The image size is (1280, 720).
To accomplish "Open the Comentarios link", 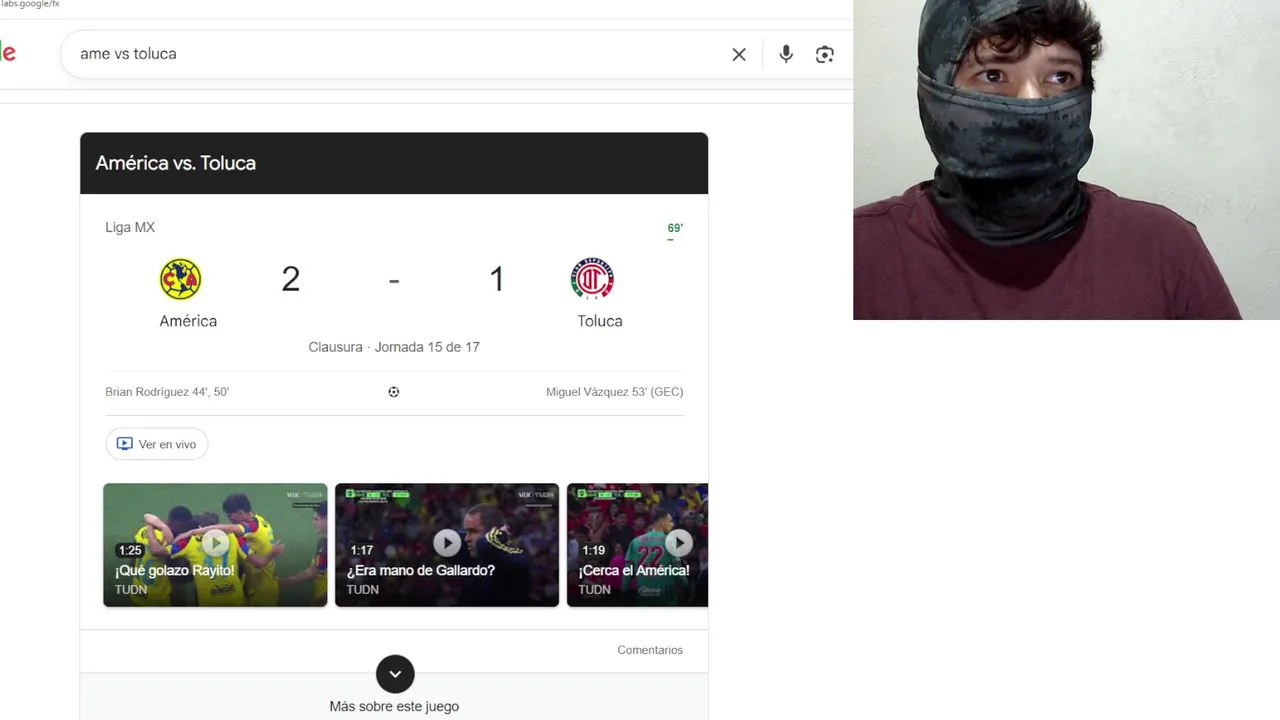I will [x=650, y=650].
